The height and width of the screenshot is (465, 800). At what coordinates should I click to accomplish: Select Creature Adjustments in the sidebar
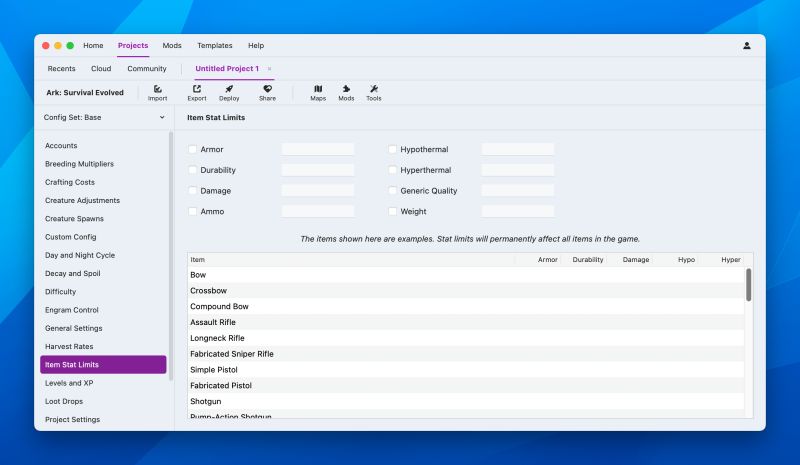103,201
